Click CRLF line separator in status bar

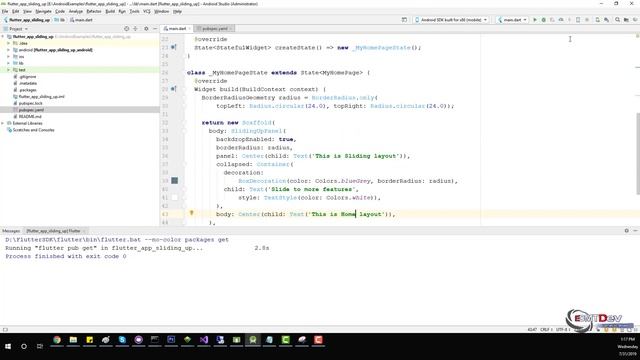coord(546,329)
